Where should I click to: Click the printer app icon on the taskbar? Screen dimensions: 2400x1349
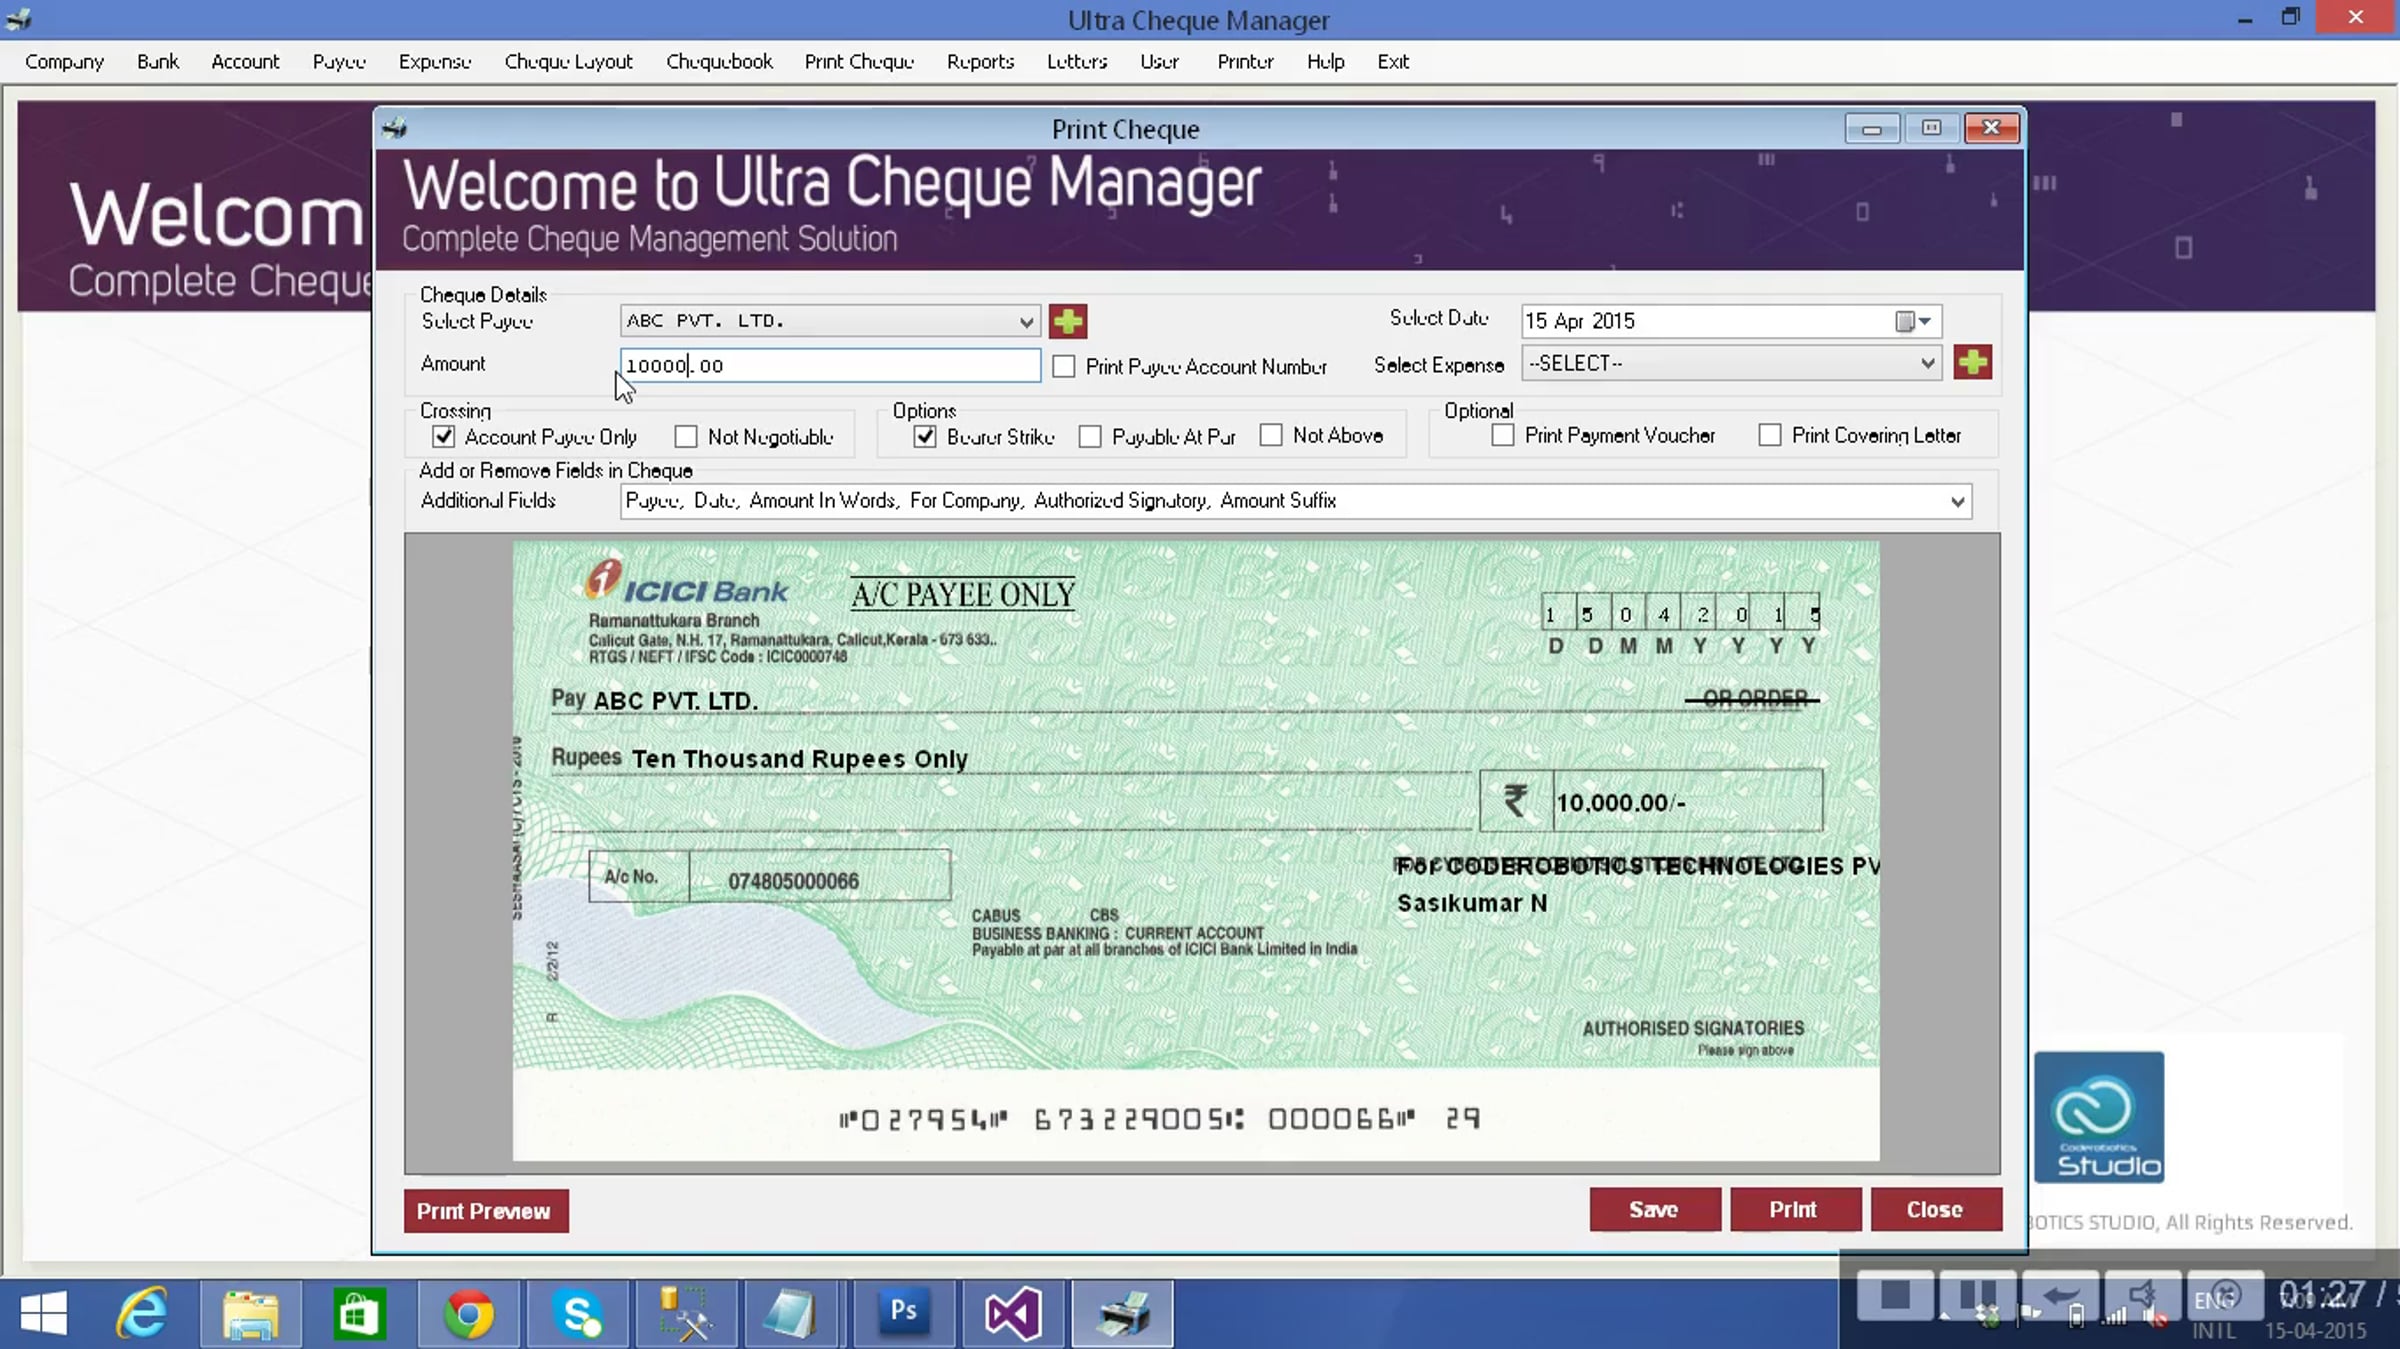tap(1122, 1313)
